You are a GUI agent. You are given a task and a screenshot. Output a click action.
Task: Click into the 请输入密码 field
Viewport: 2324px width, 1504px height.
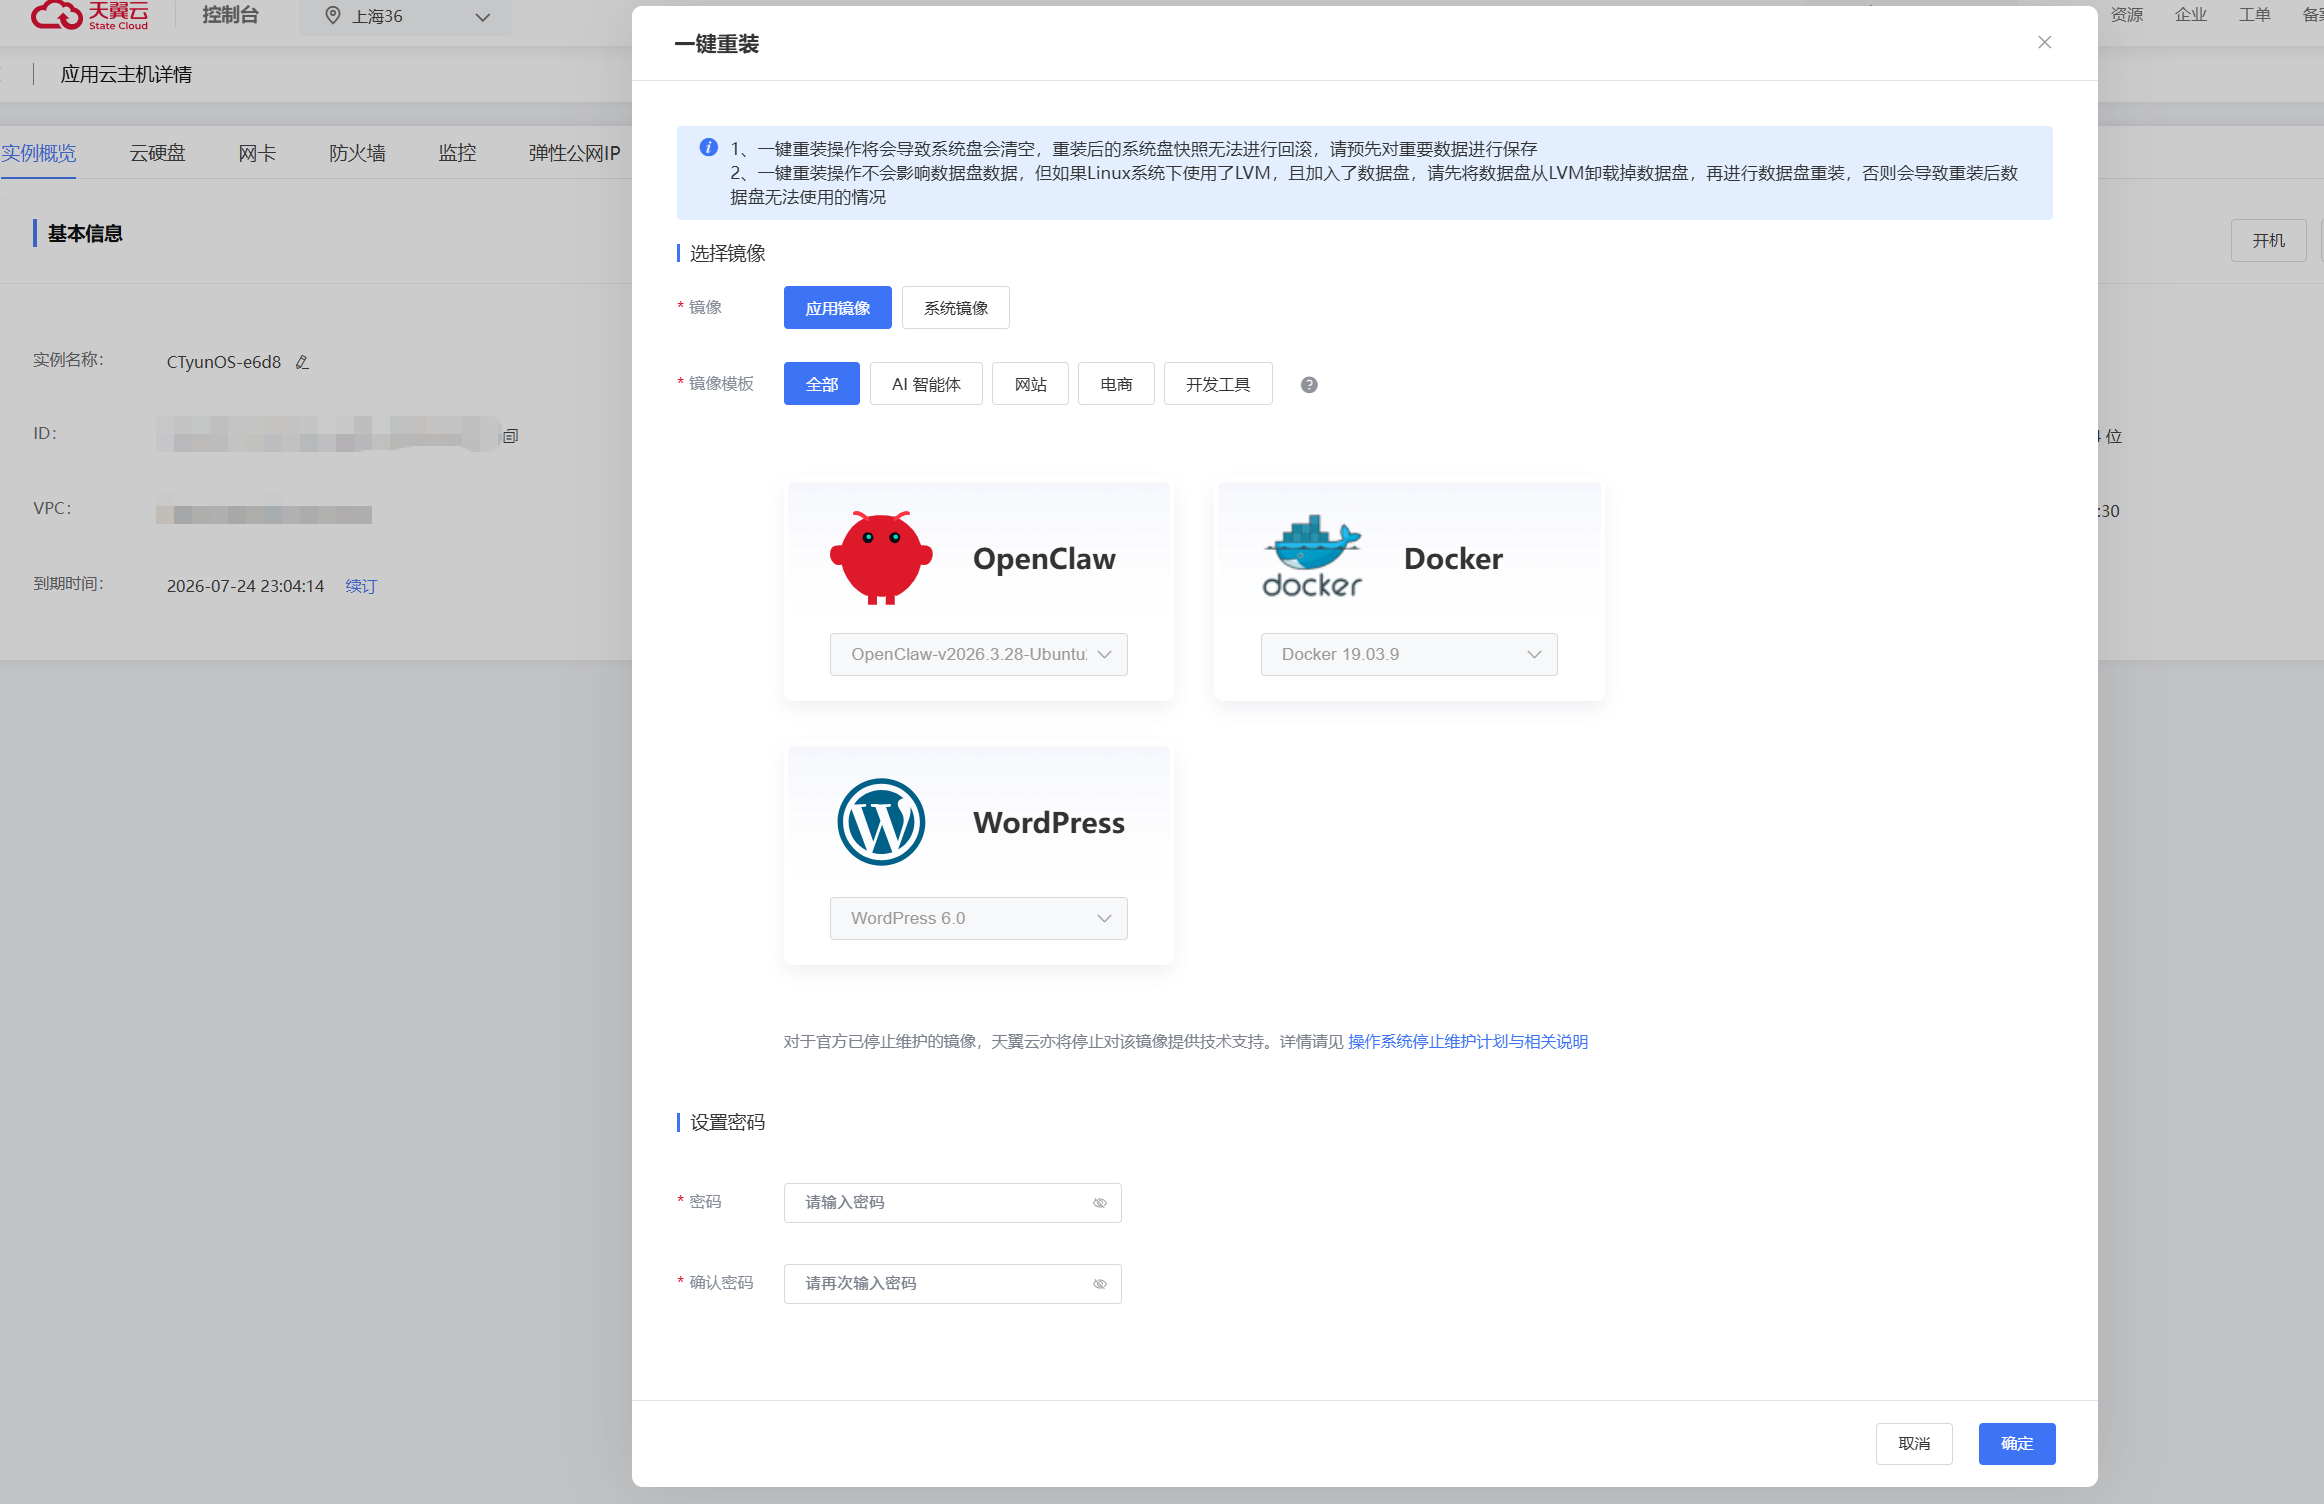tap(952, 1203)
